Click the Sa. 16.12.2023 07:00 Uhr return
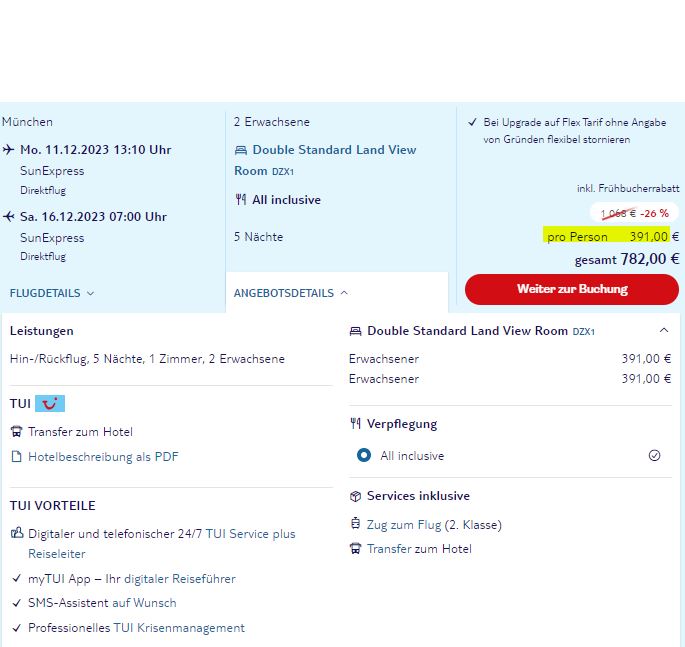Screen dimensions: 685x647 coord(93,217)
